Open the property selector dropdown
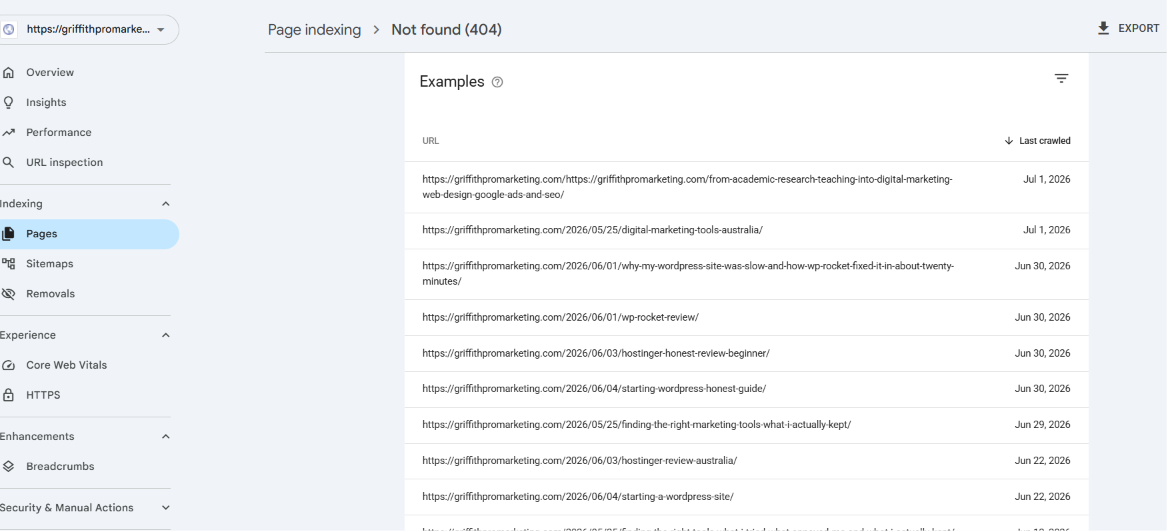 coord(89,30)
